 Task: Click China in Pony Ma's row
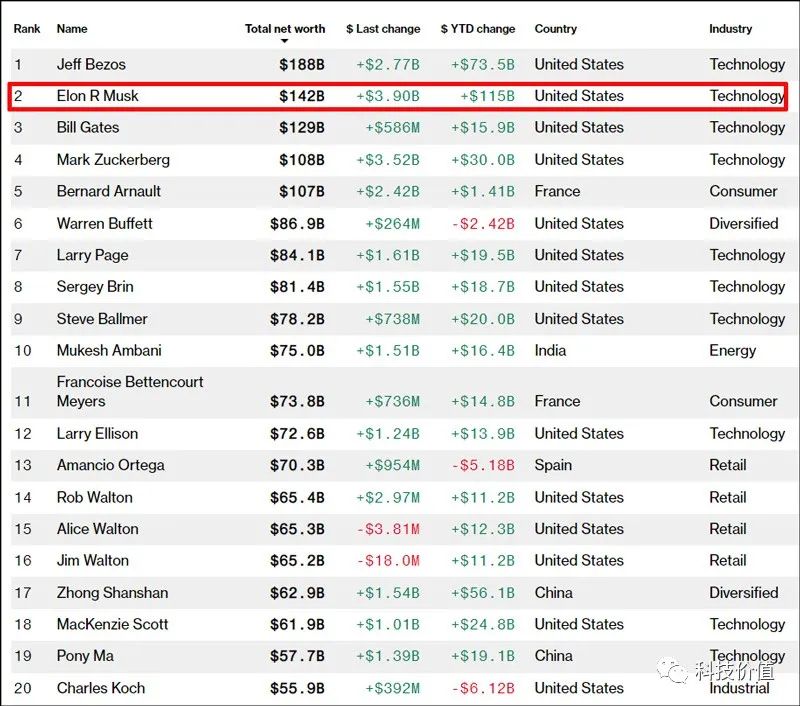(x=554, y=656)
